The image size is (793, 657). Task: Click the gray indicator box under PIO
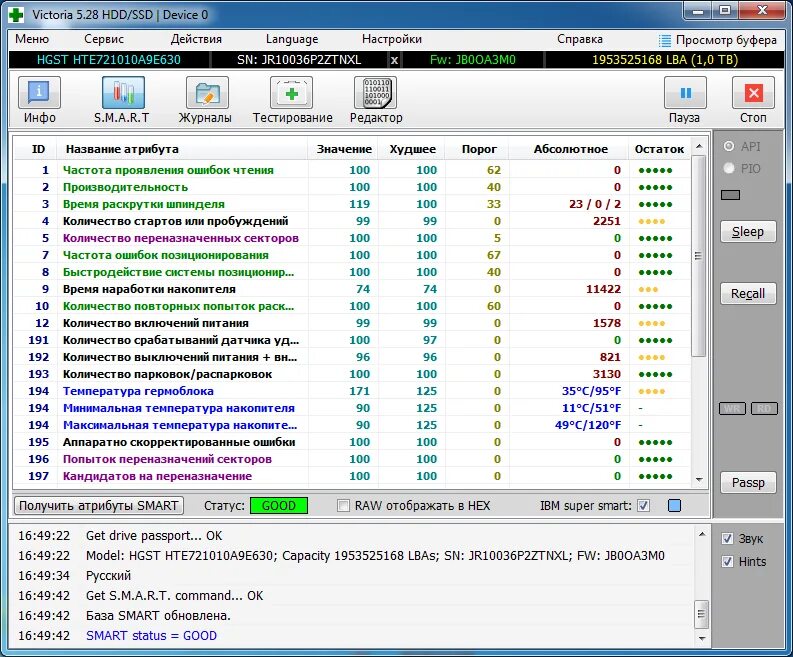730,195
